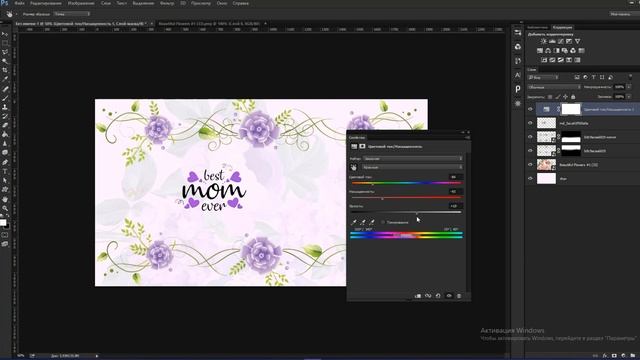Add a Black & White adjustment
640x360 pixels.
point(556,51)
